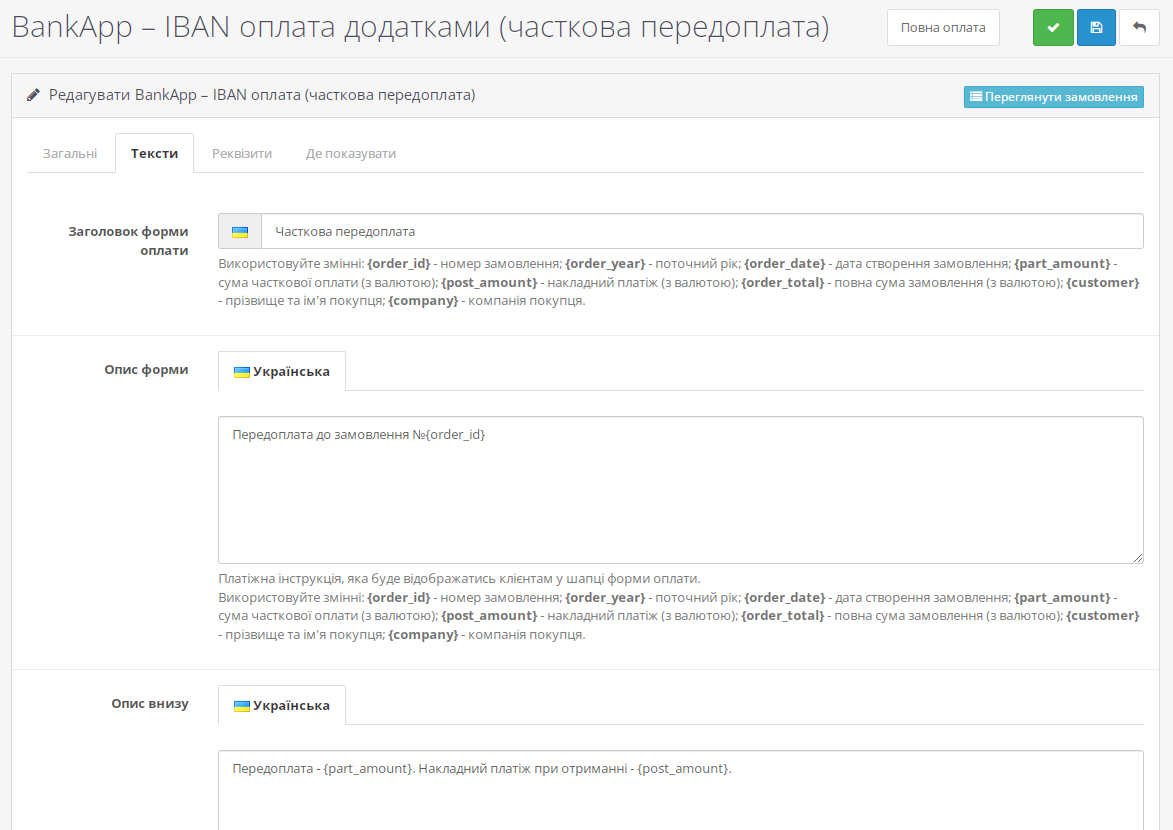
Task: Click inside the Опис внизу text area
Action: pos(680,790)
